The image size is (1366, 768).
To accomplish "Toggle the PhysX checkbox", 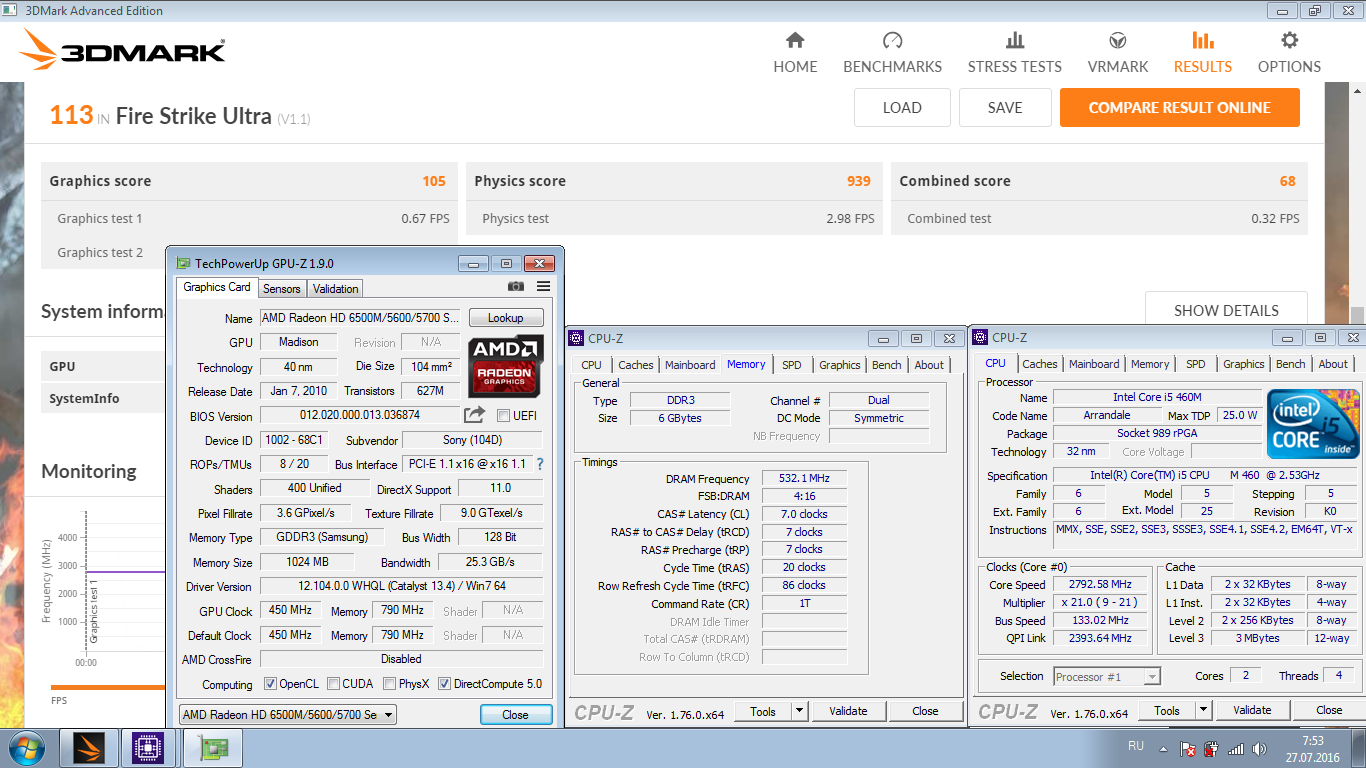I will tap(389, 684).
